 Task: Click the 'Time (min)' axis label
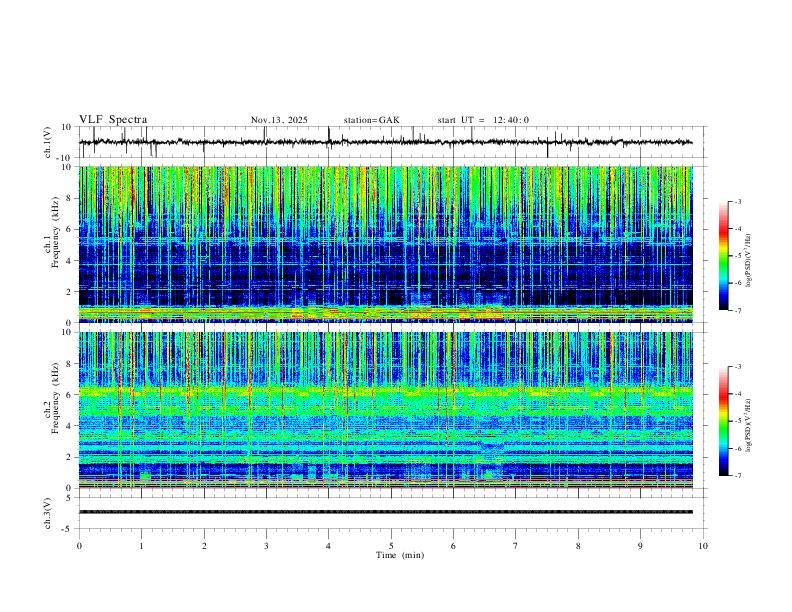[400, 555]
